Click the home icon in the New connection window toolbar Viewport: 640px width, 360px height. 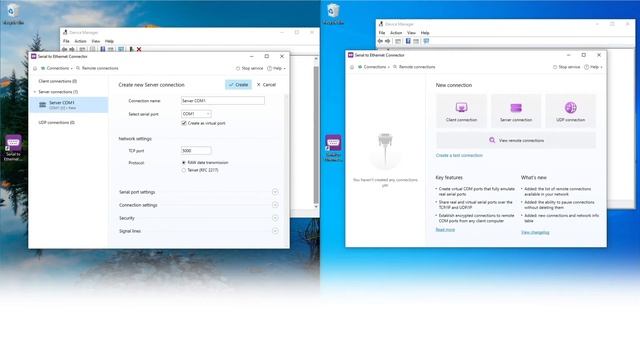[352, 67]
